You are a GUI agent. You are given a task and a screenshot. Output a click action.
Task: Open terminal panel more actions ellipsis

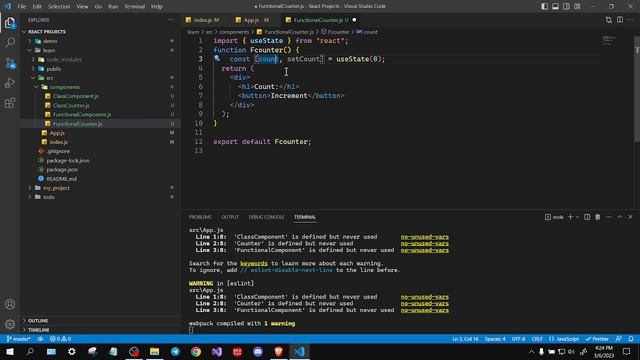pos(609,217)
